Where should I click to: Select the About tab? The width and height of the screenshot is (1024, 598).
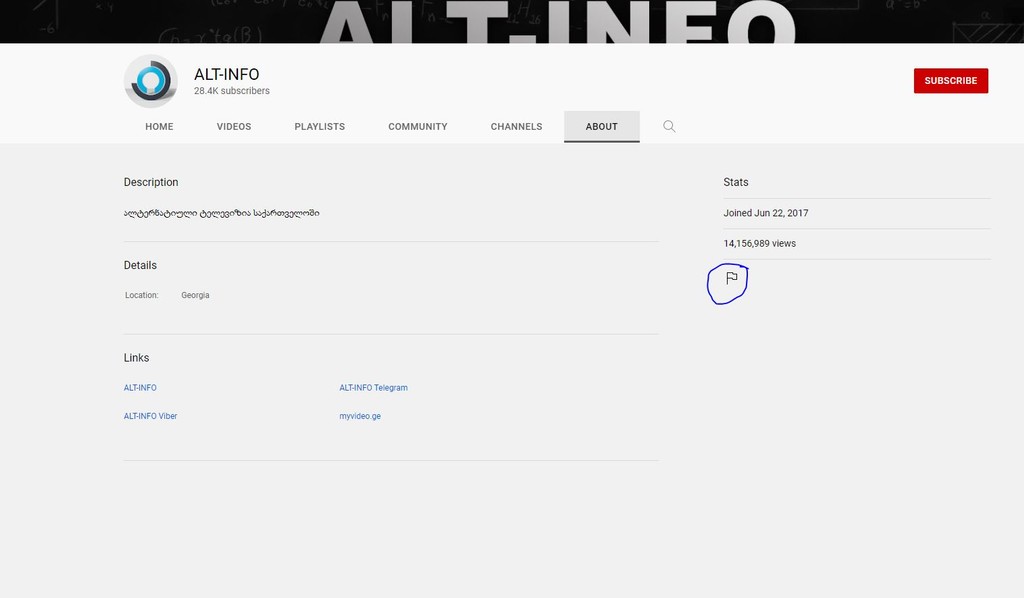click(x=601, y=127)
